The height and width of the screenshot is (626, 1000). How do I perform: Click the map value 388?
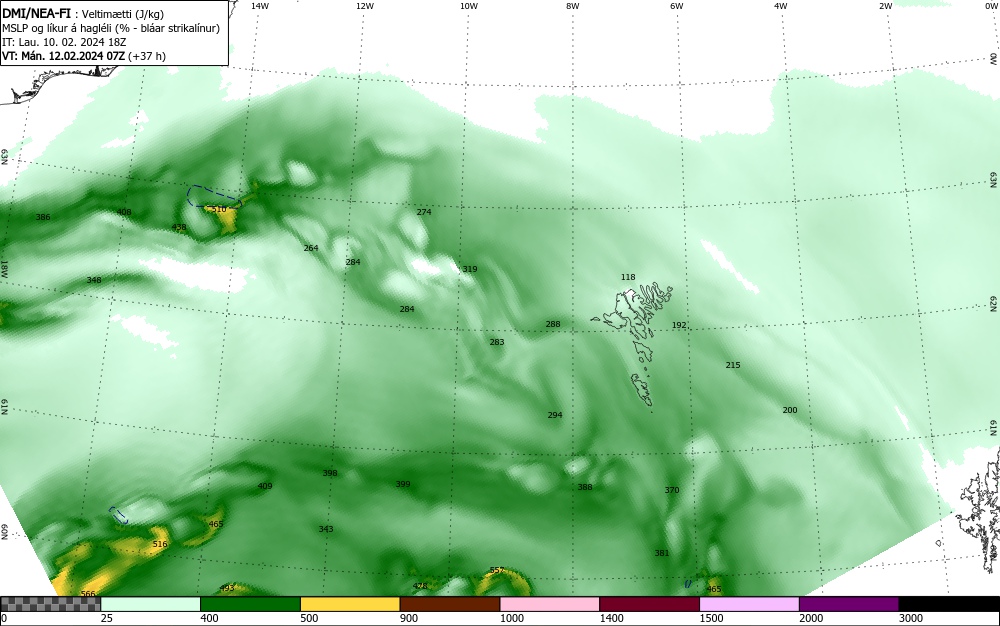(x=585, y=487)
